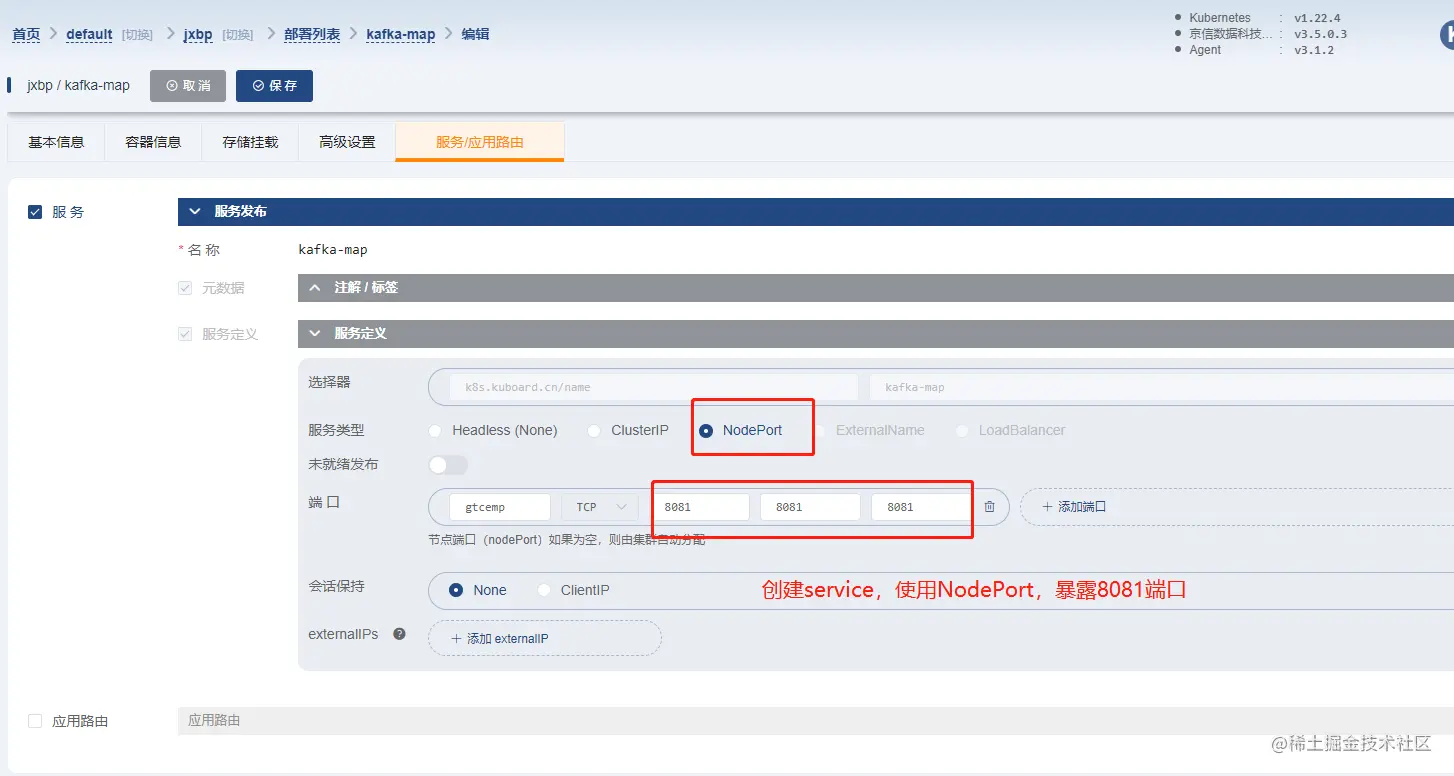Click the 选择器 field label
The height and width of the screenshot is (776, 1454).
coord(330,382)
